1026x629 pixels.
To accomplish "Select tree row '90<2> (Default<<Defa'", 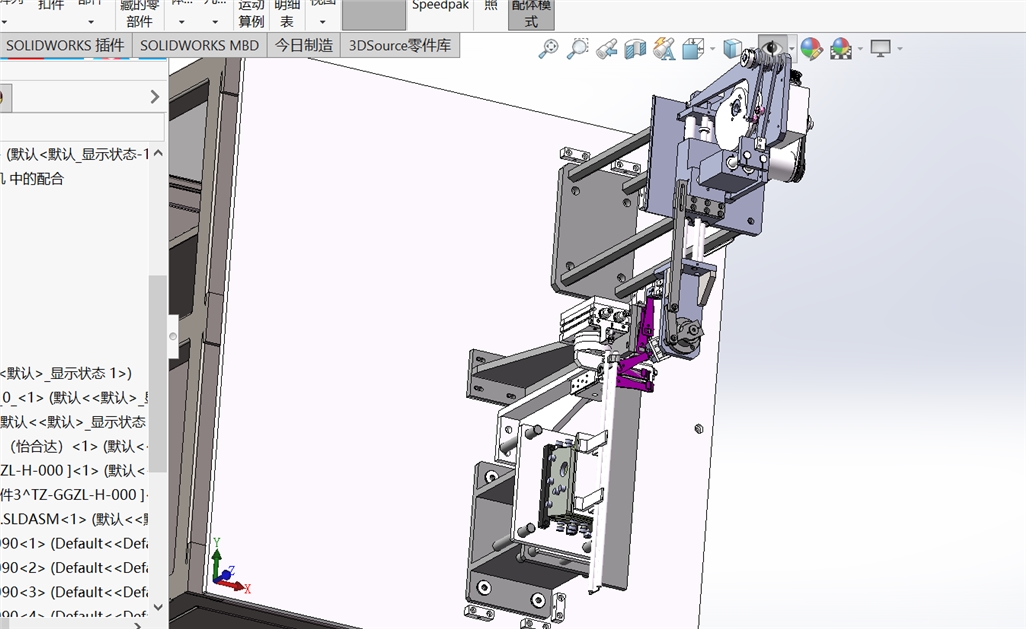I will coord(75,567).
